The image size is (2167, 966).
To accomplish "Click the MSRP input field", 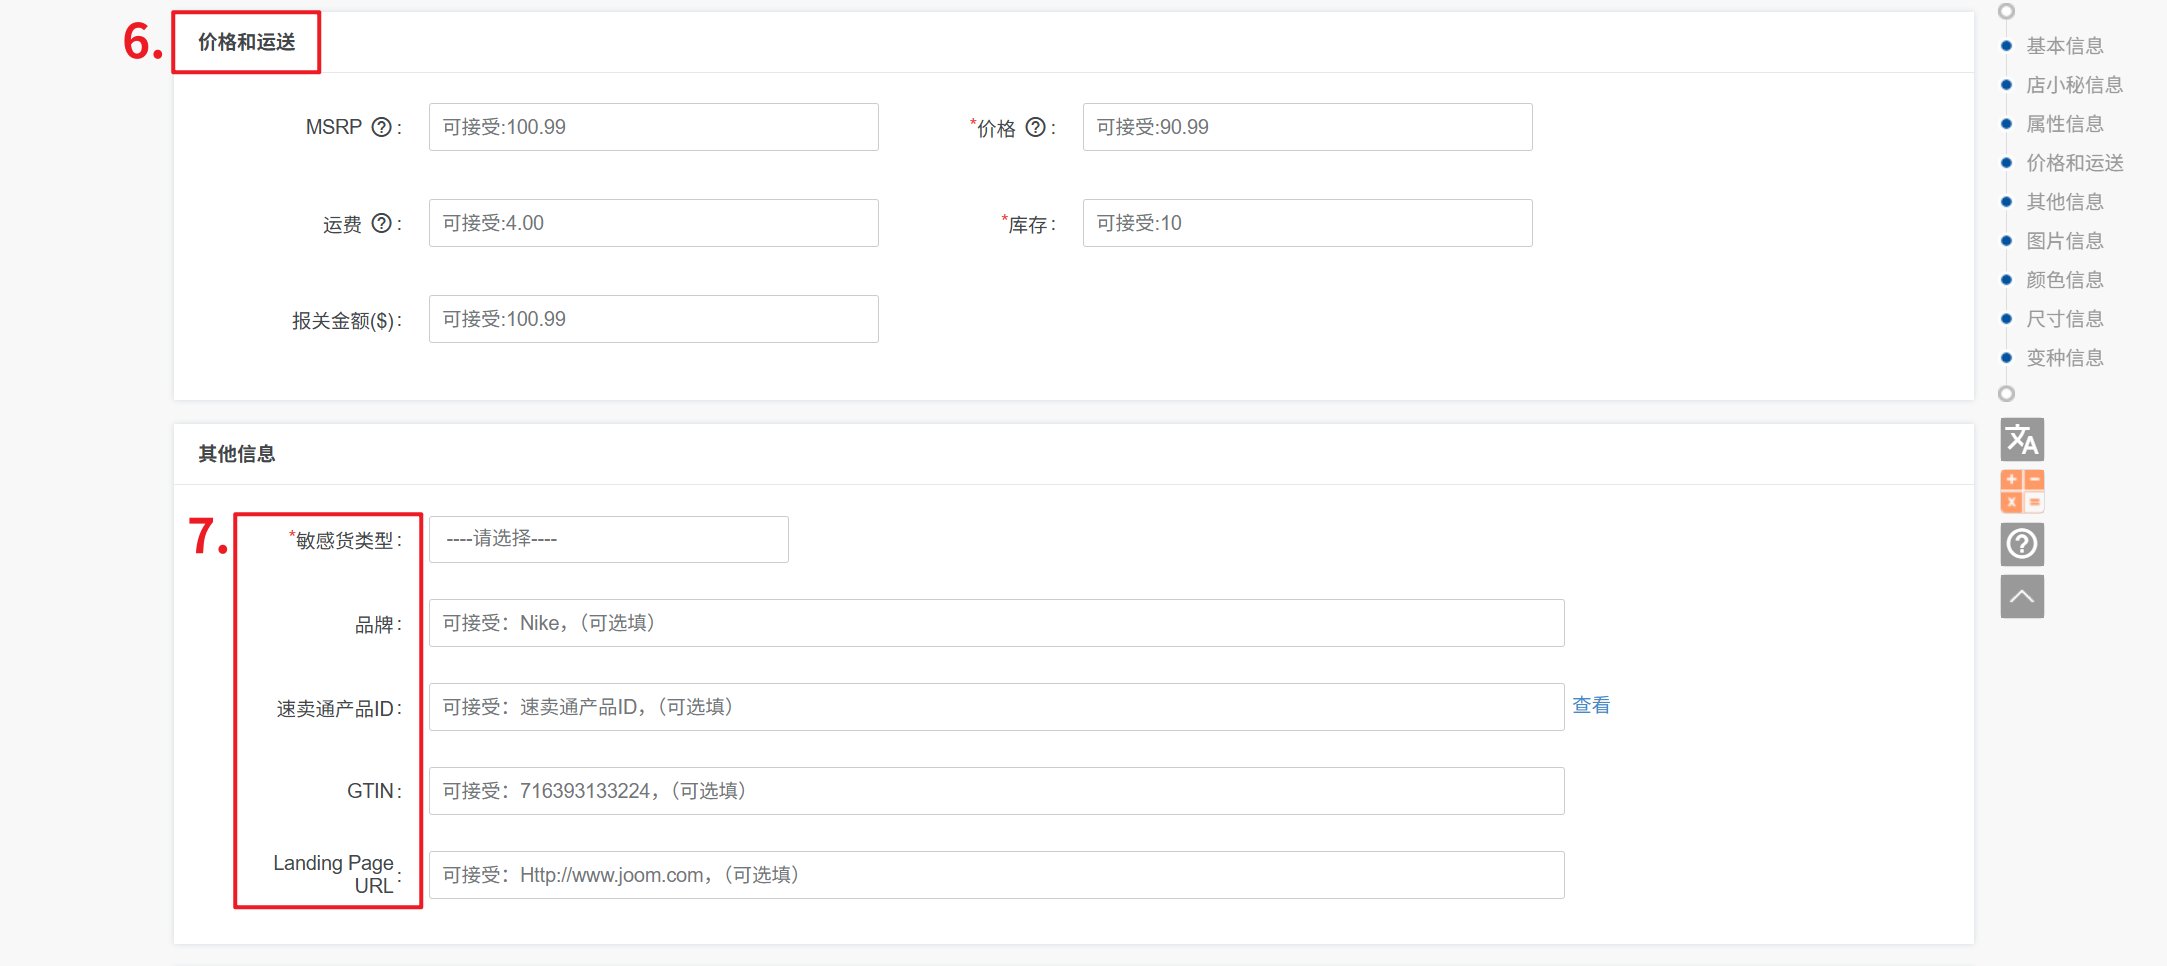I will pyautogui.click(x=653, y=127).
